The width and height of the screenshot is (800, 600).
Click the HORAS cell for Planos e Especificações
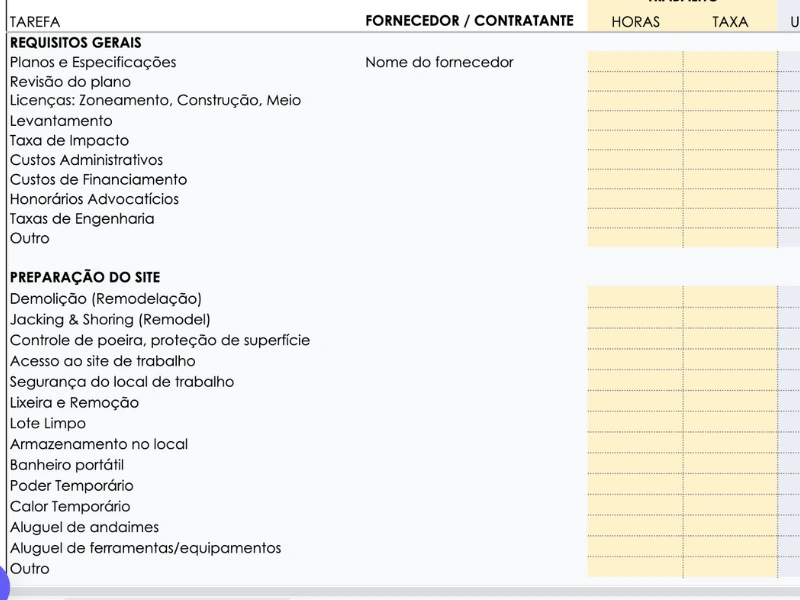click(635, 62)
